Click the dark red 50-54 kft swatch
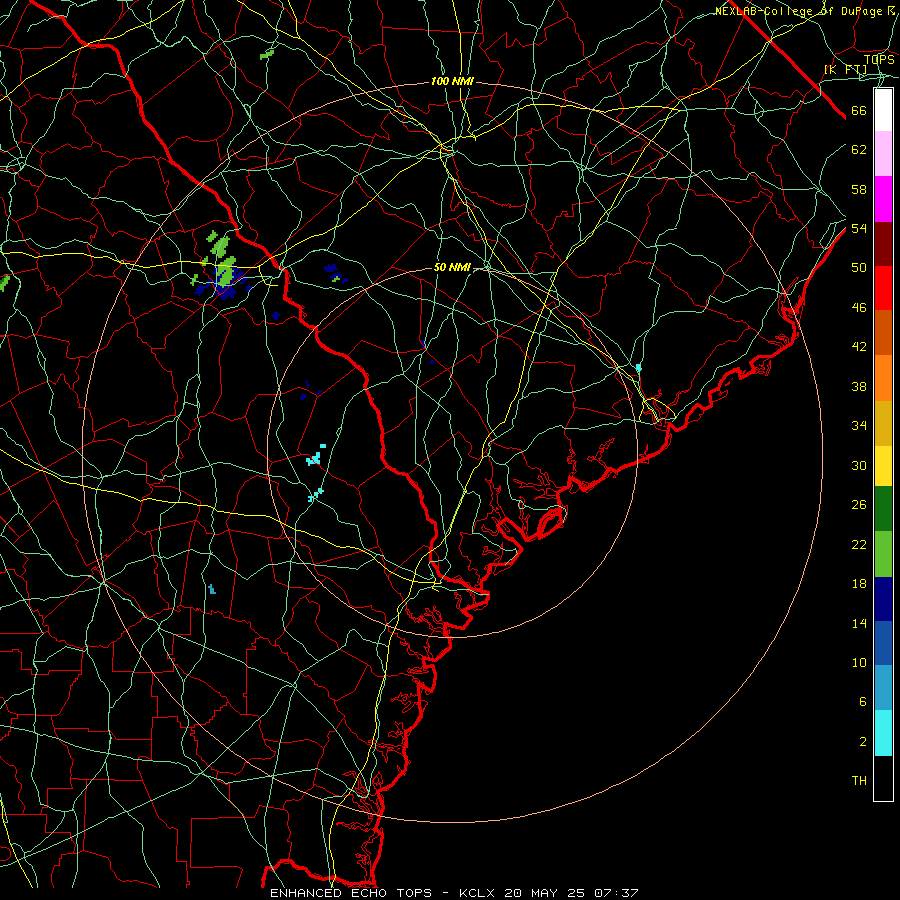 tap(883, 244)
